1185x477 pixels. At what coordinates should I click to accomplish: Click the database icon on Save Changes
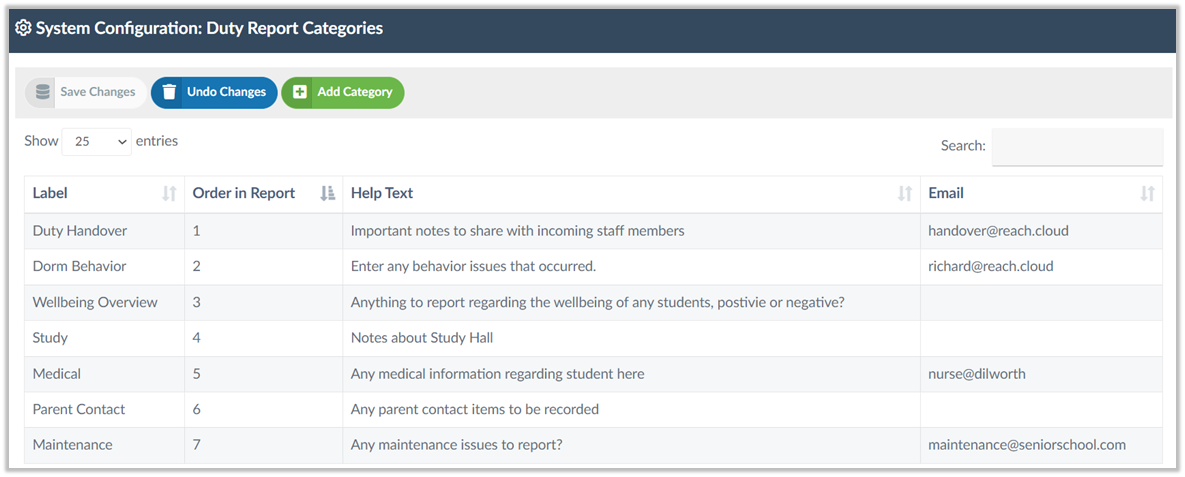(x=42, y=92)
